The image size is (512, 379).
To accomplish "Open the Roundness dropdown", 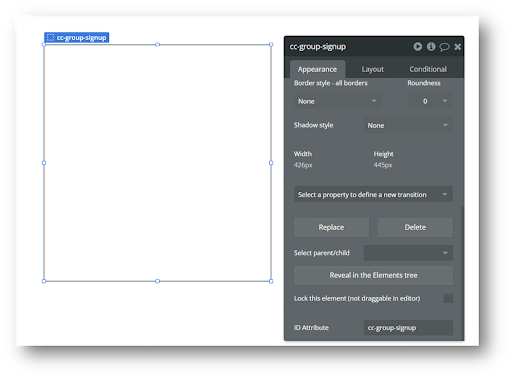I will click(430, 101).
